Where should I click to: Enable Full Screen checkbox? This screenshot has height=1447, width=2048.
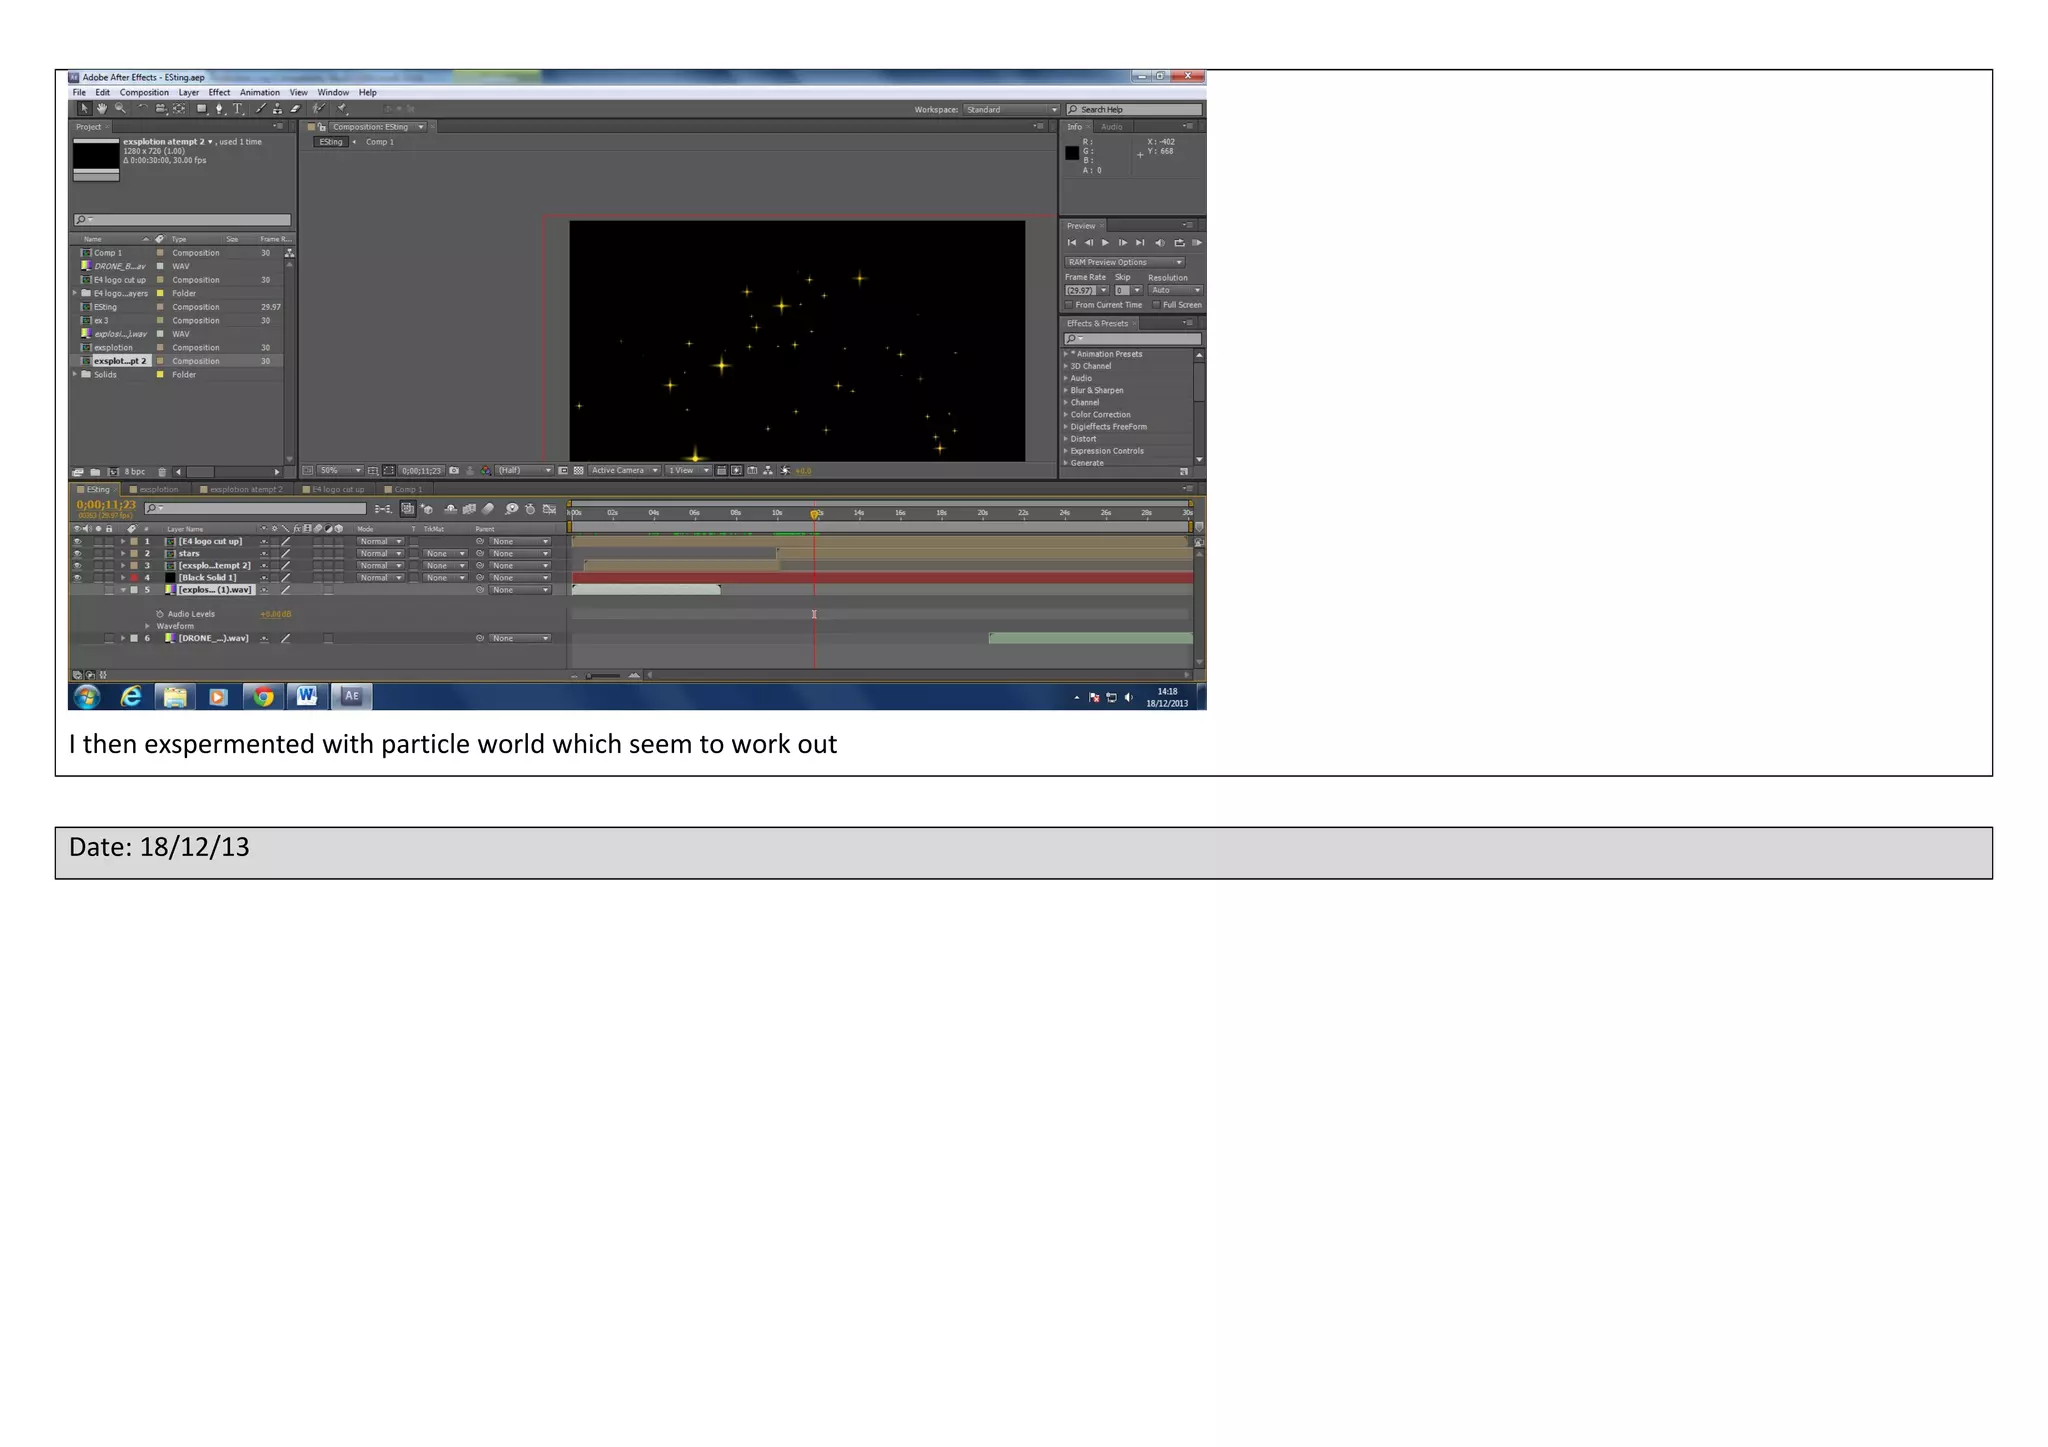[x=1156, y=305]
